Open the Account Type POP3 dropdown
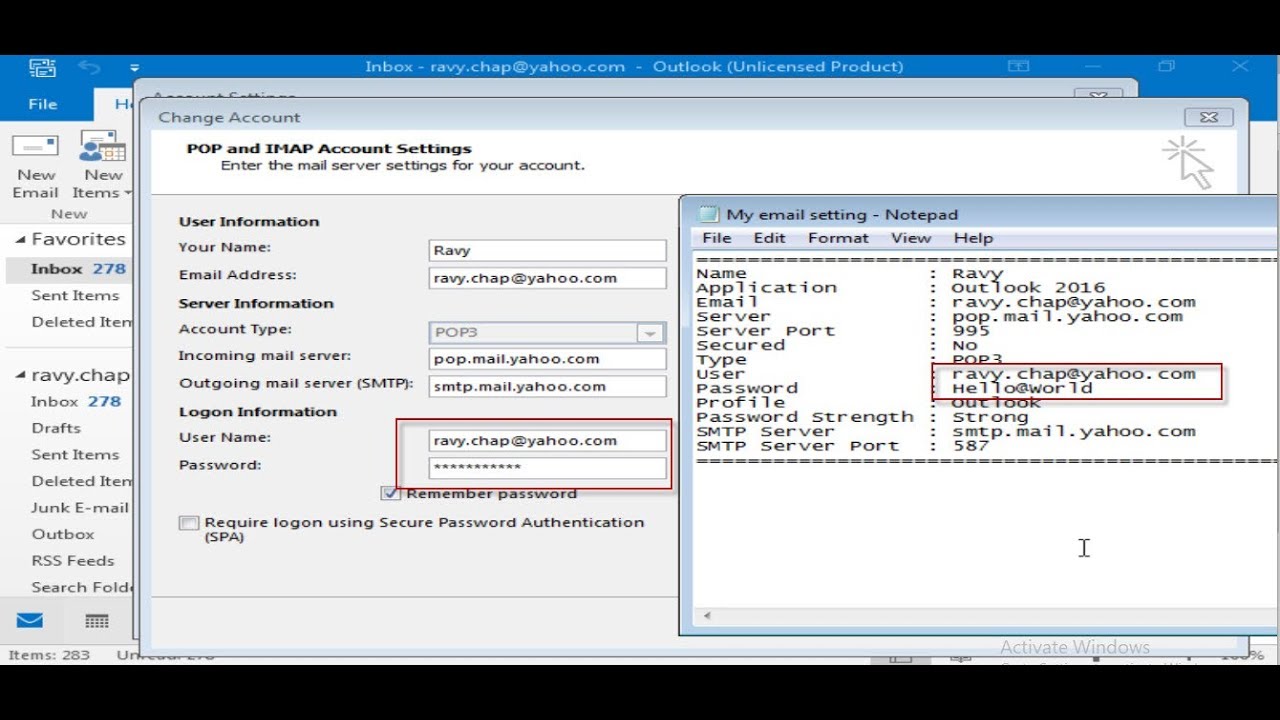This screenshot has width=1280, height=720. pyautogui.click(x=650, y=333)
